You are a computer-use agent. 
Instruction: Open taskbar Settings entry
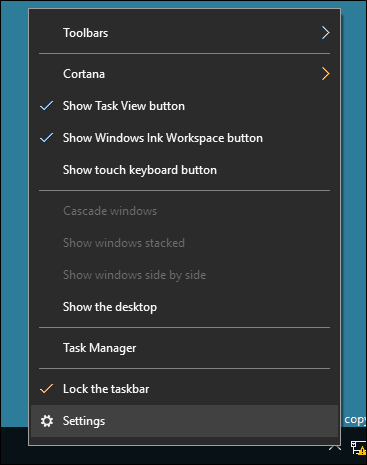[x=184, y=421]
